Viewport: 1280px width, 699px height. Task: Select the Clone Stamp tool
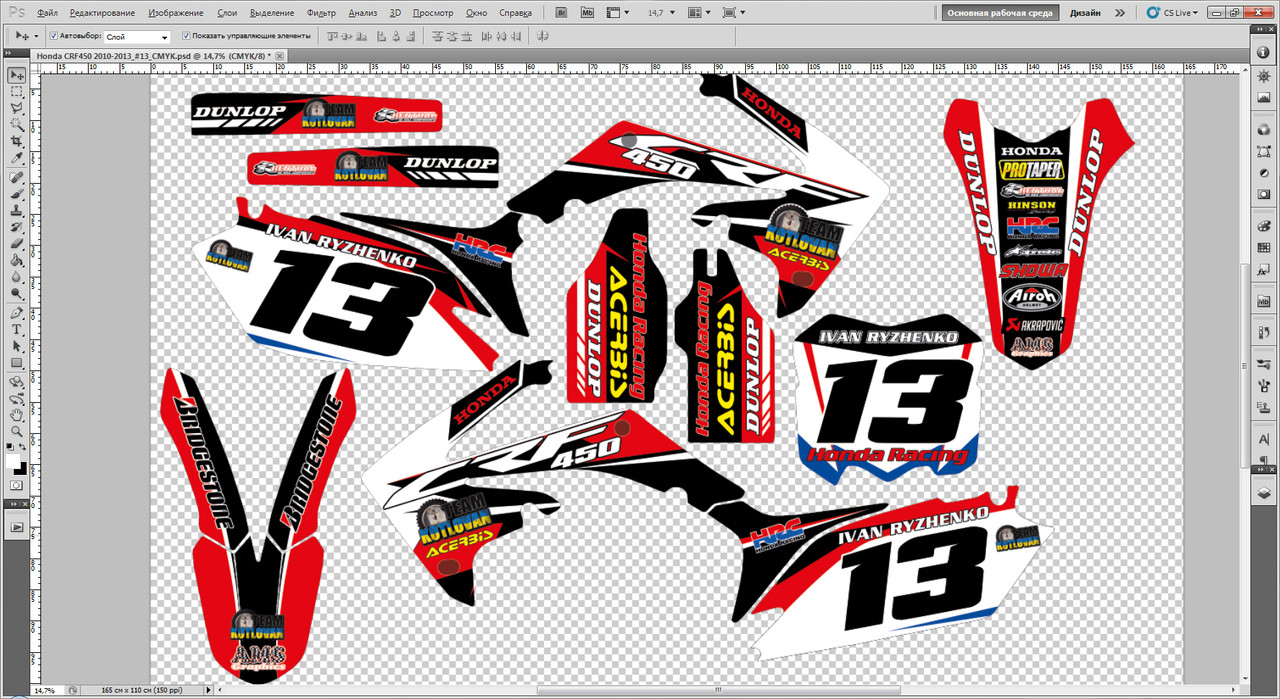tap(17, 211)
